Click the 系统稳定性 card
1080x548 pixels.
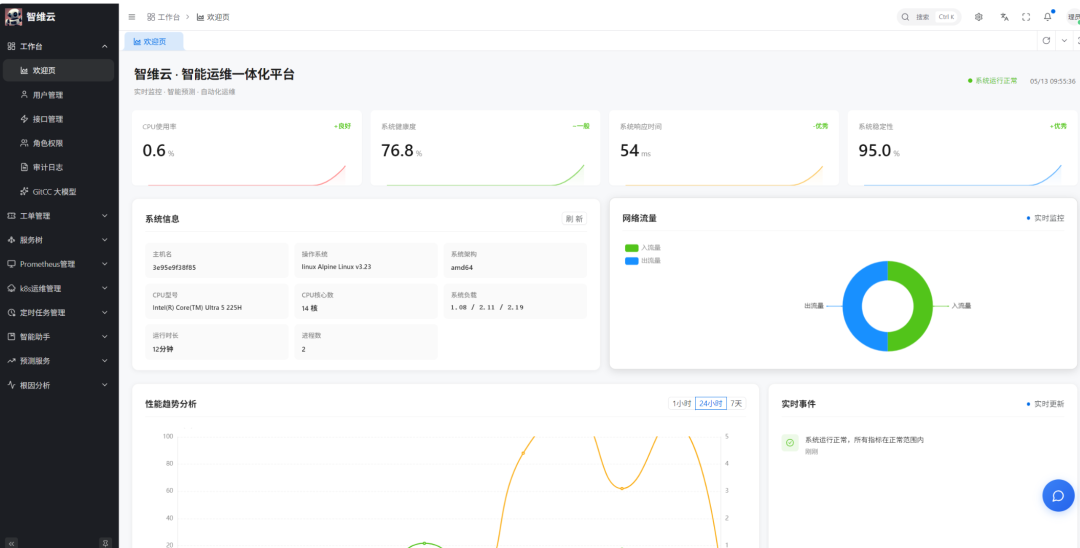pyautogui.click(x=962, y=147)
